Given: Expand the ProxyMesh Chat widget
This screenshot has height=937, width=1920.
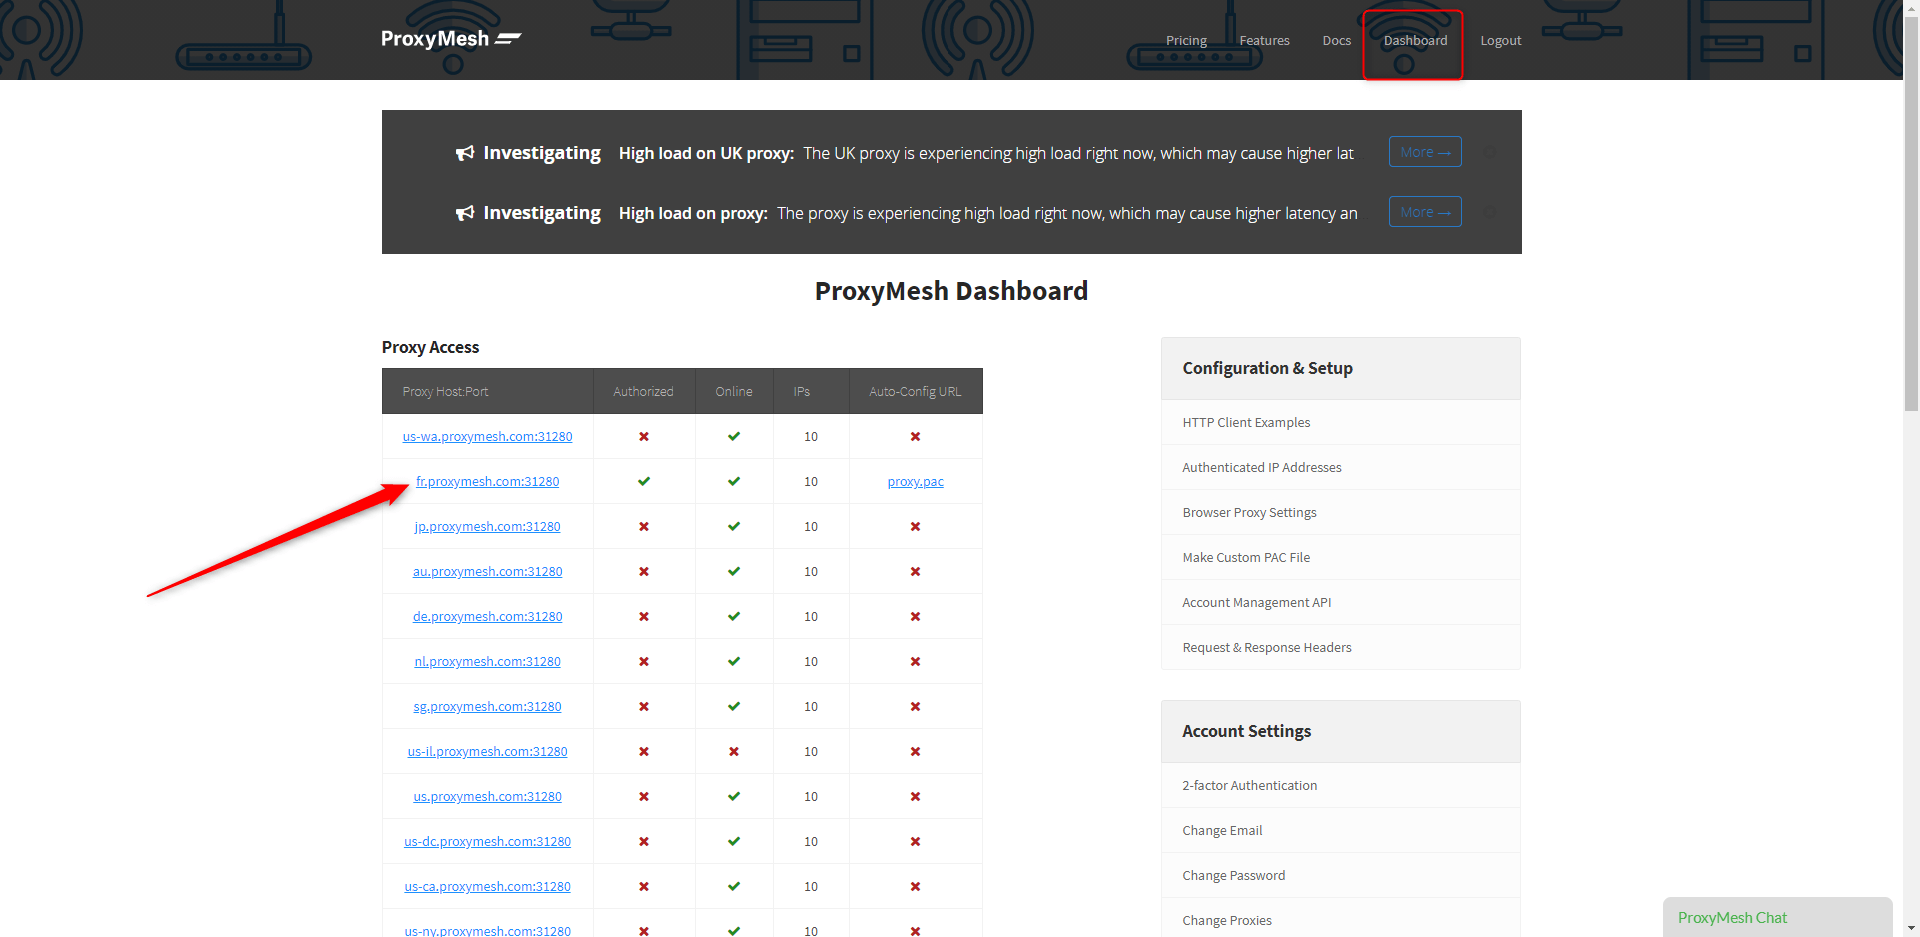Looking at the screenshot, I should [x=1777, y=917].
